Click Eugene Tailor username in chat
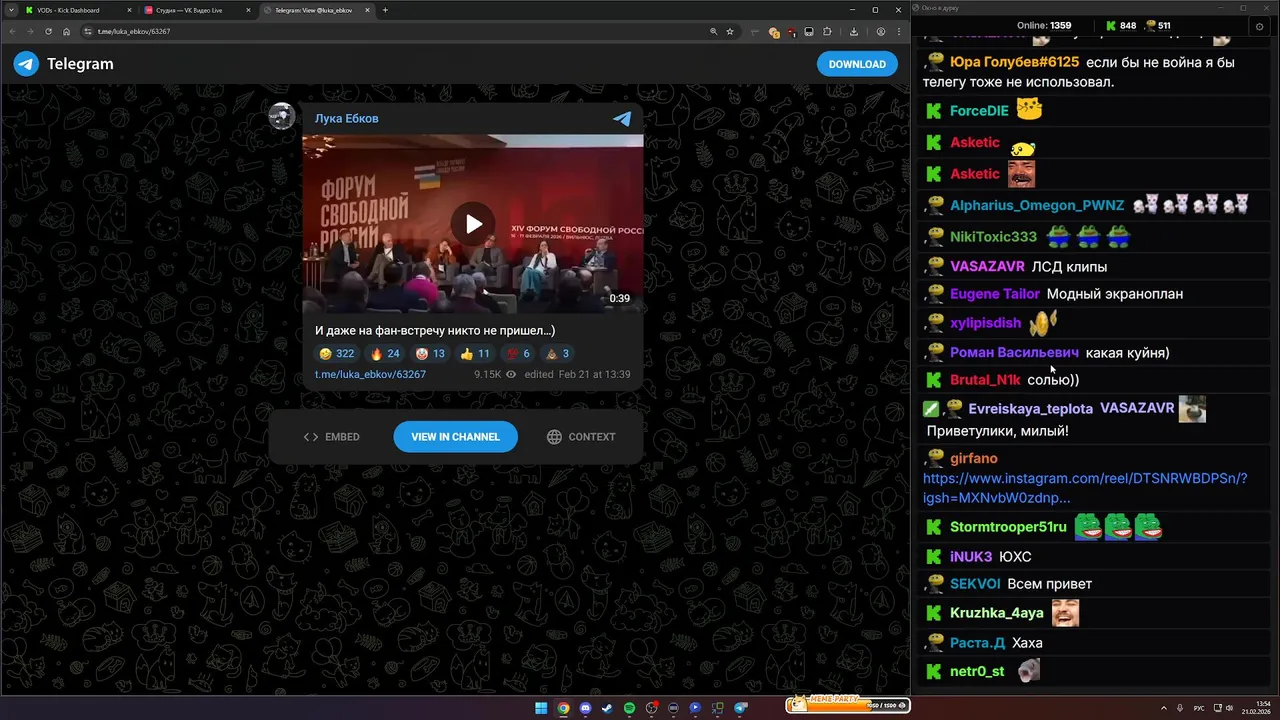Image resolution: width=1280 pixels, height=720 pixels. point(995,294)
